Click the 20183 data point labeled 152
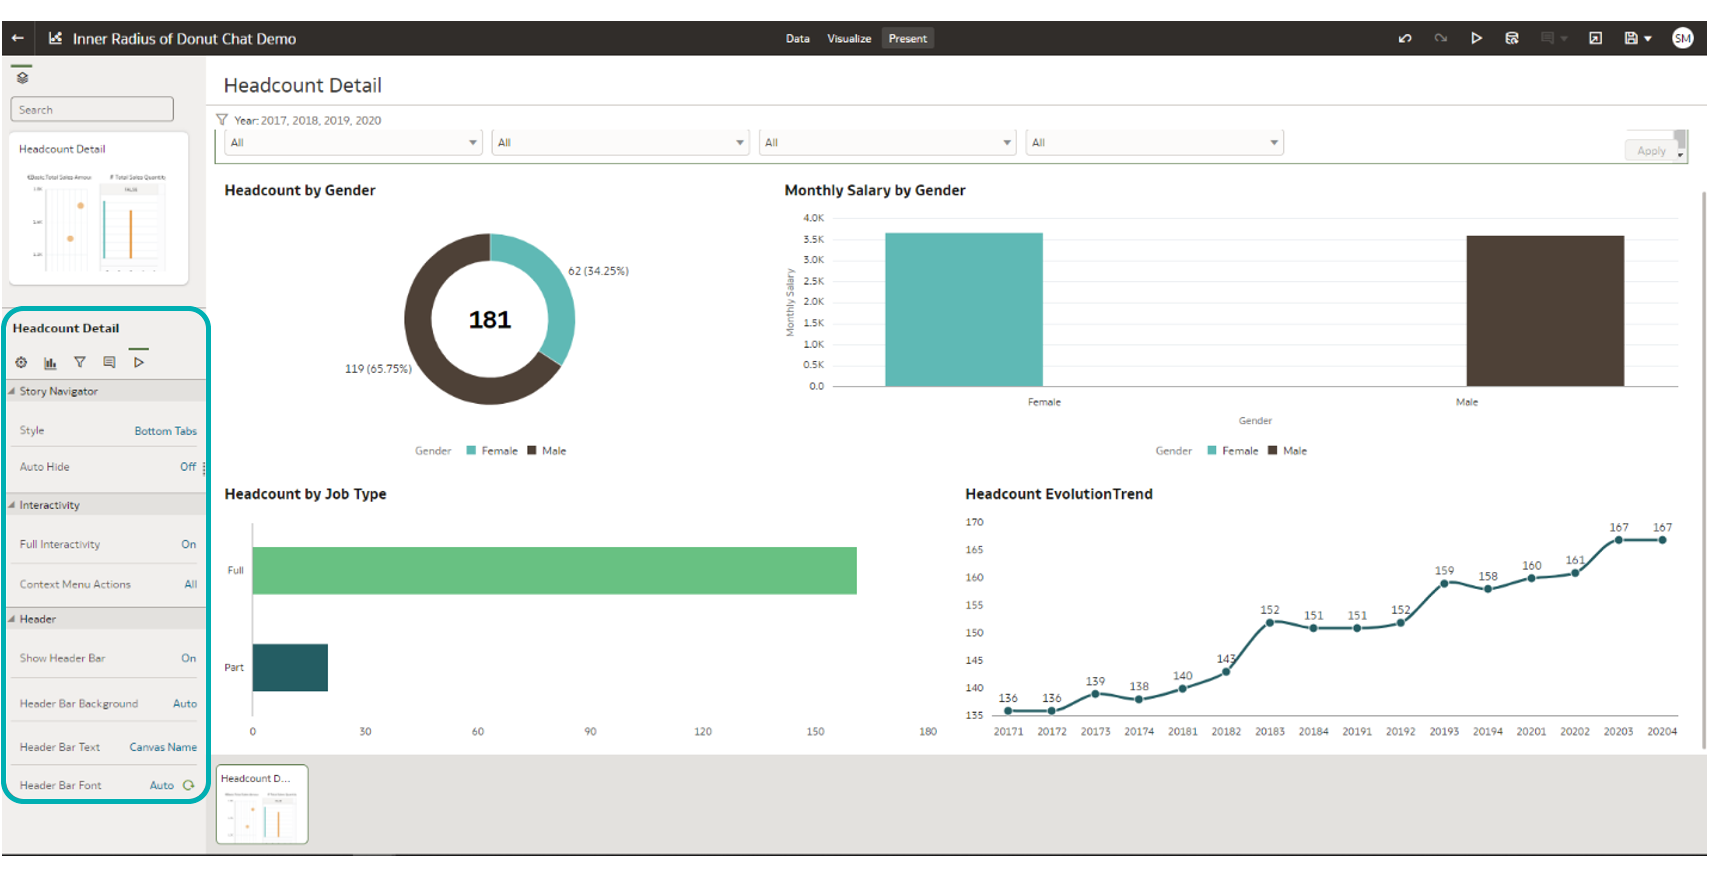The width and height of the screenshot is (1714, 878). (1270, 622)
